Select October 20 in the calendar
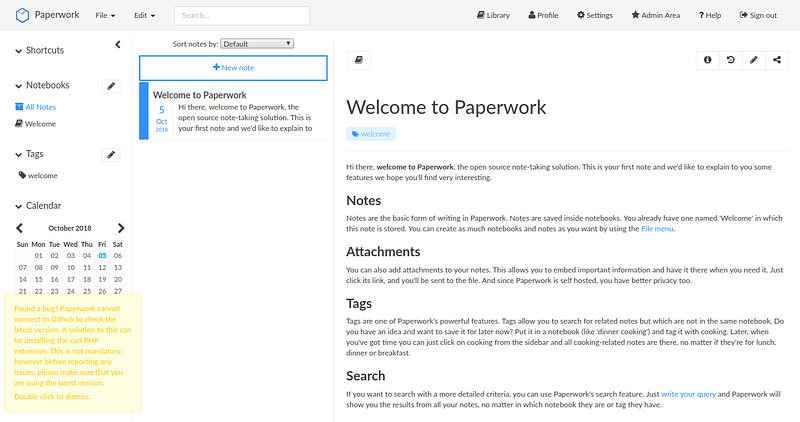Image resolution: width=800 pixels, height=422 pixels. tap(118, 279)
